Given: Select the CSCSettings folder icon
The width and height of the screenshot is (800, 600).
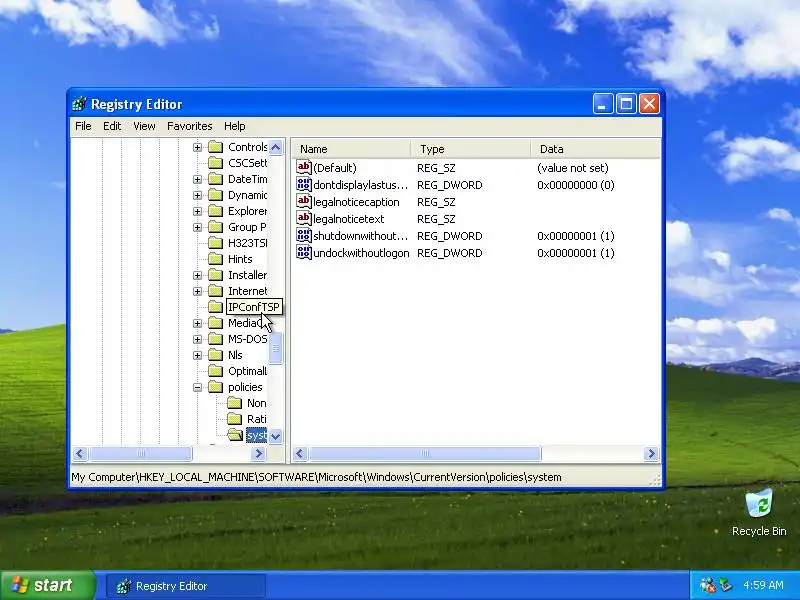Looking at the screenshot, I should [216, 163].
